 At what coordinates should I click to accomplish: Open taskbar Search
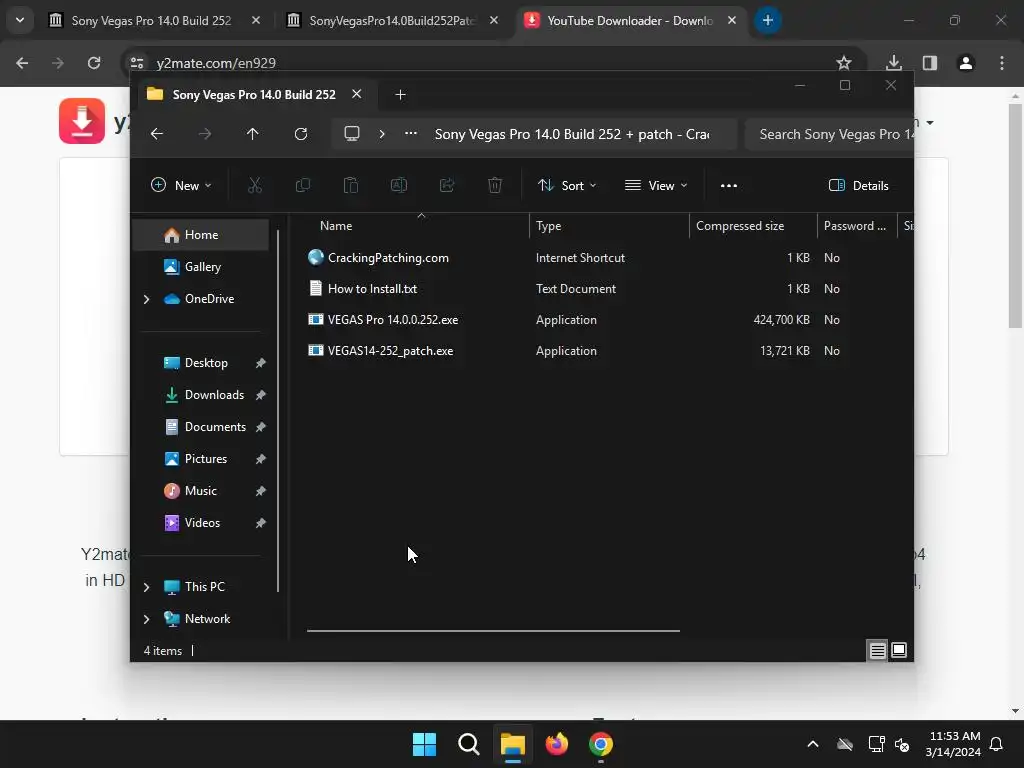(469, 744)
